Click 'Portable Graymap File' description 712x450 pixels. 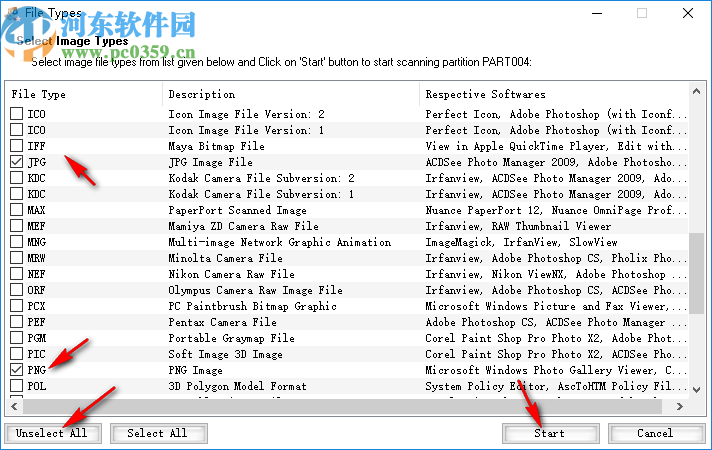[x=232, y=338]
